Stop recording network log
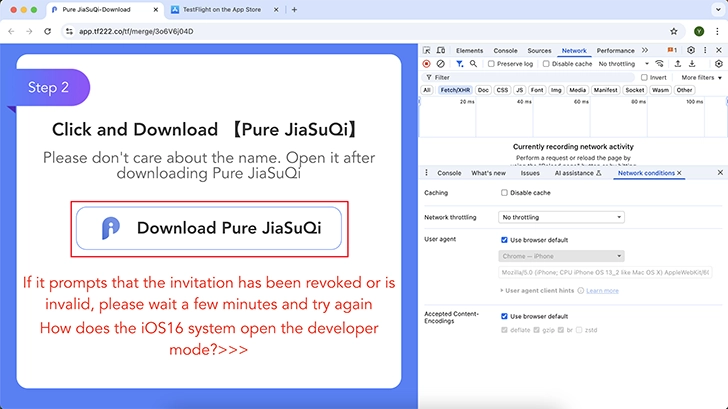 pyautogui.click(x=426, y=64)
